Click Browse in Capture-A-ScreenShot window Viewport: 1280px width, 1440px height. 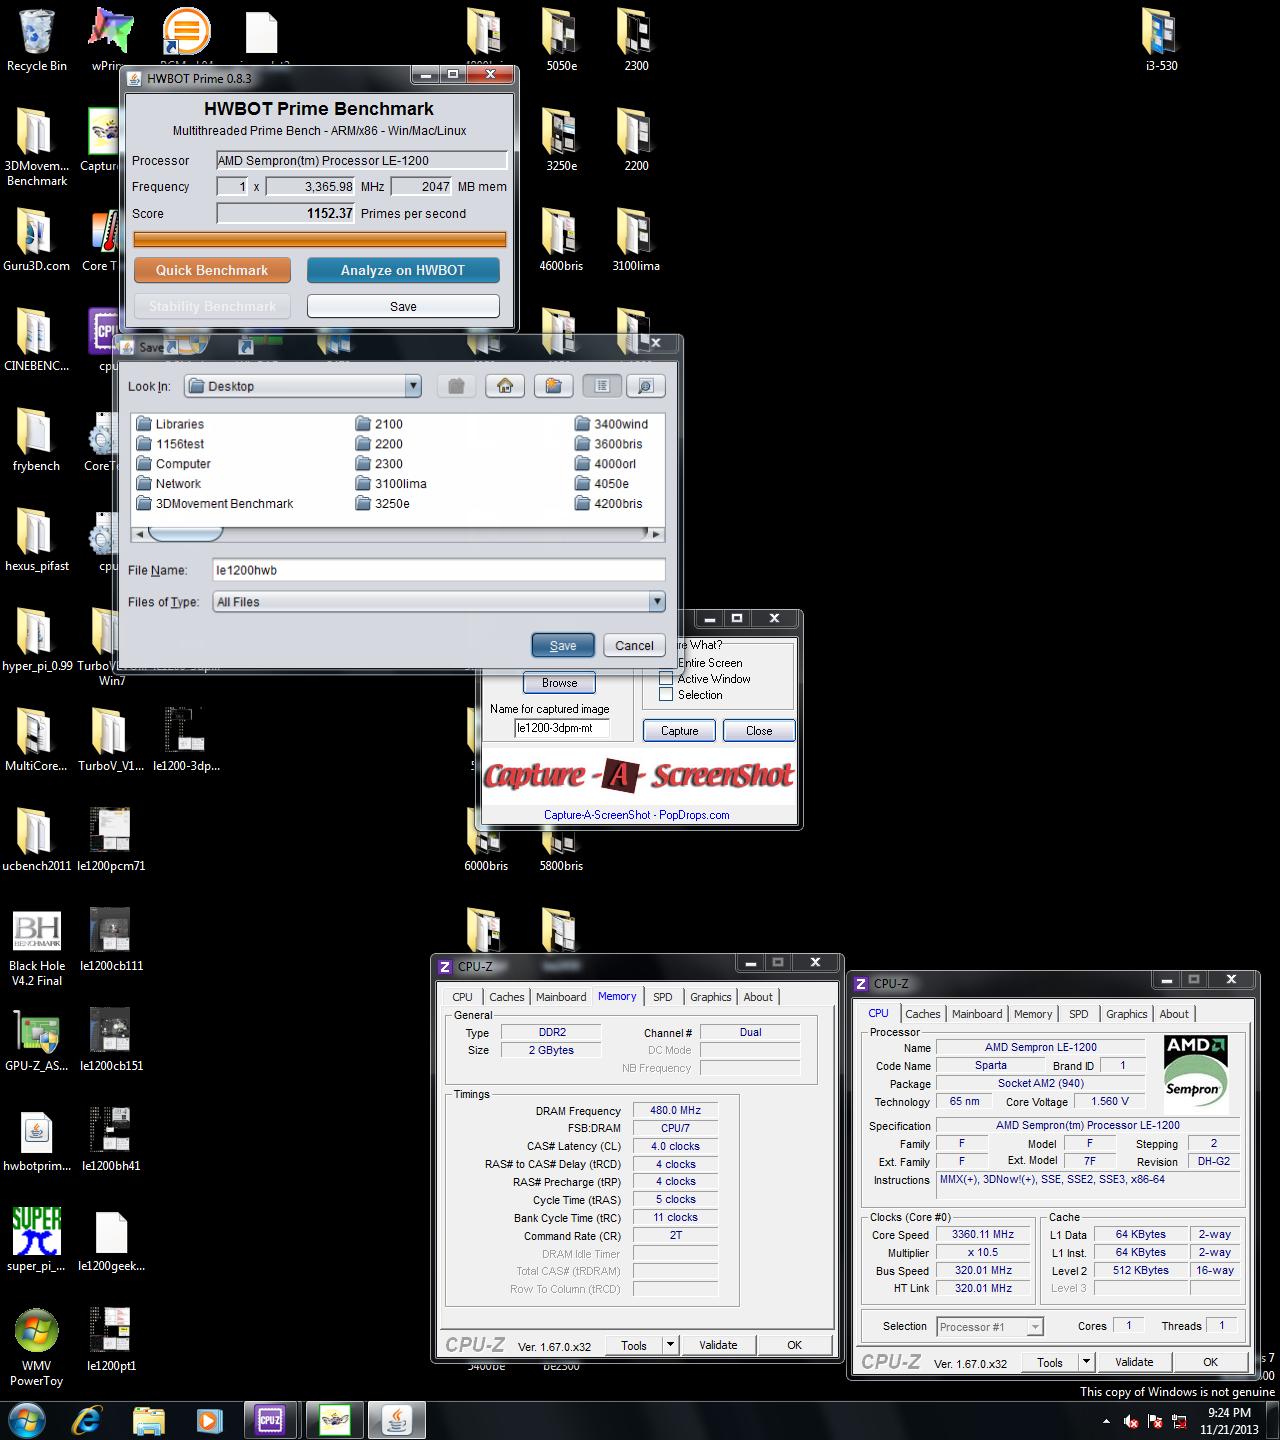[x=559, y=683]
